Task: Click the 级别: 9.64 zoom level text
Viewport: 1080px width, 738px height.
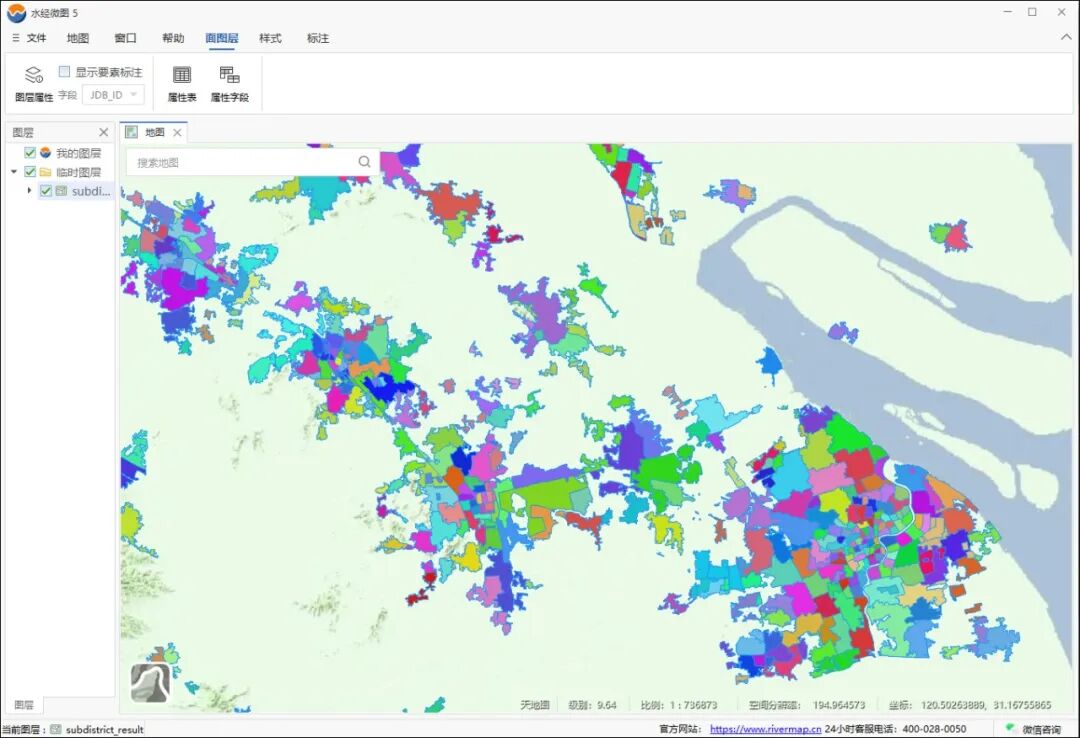Action: (x=592, y=705)
